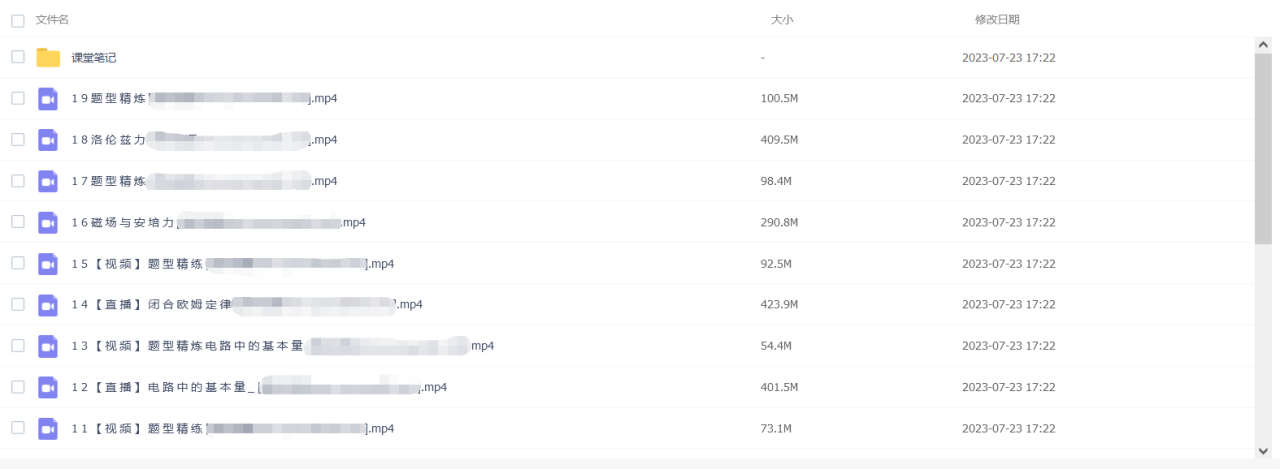Image resolution: width=1280 pixels, height=469 pixels.
Task: Click video icon for 16磁场与安培力 file
Action: coord(48,222)
